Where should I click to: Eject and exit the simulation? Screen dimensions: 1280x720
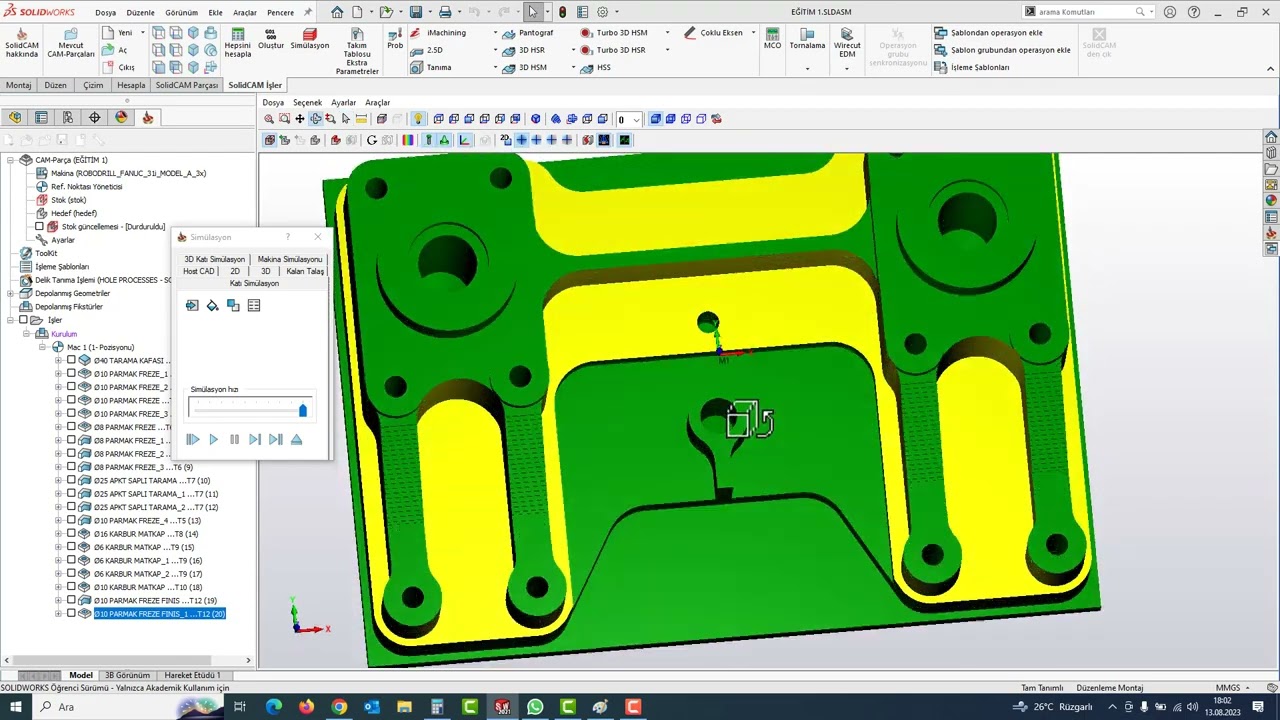tap(296, 439)
